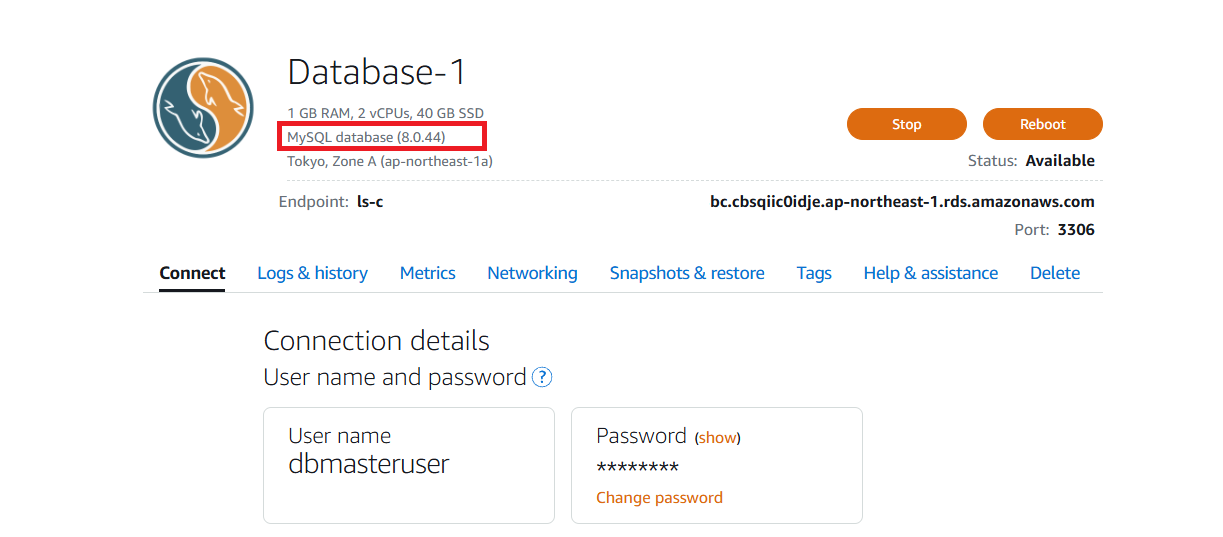Open the Metrics tab
Viewport: 1223px width, 537px height.
(427, 273)
